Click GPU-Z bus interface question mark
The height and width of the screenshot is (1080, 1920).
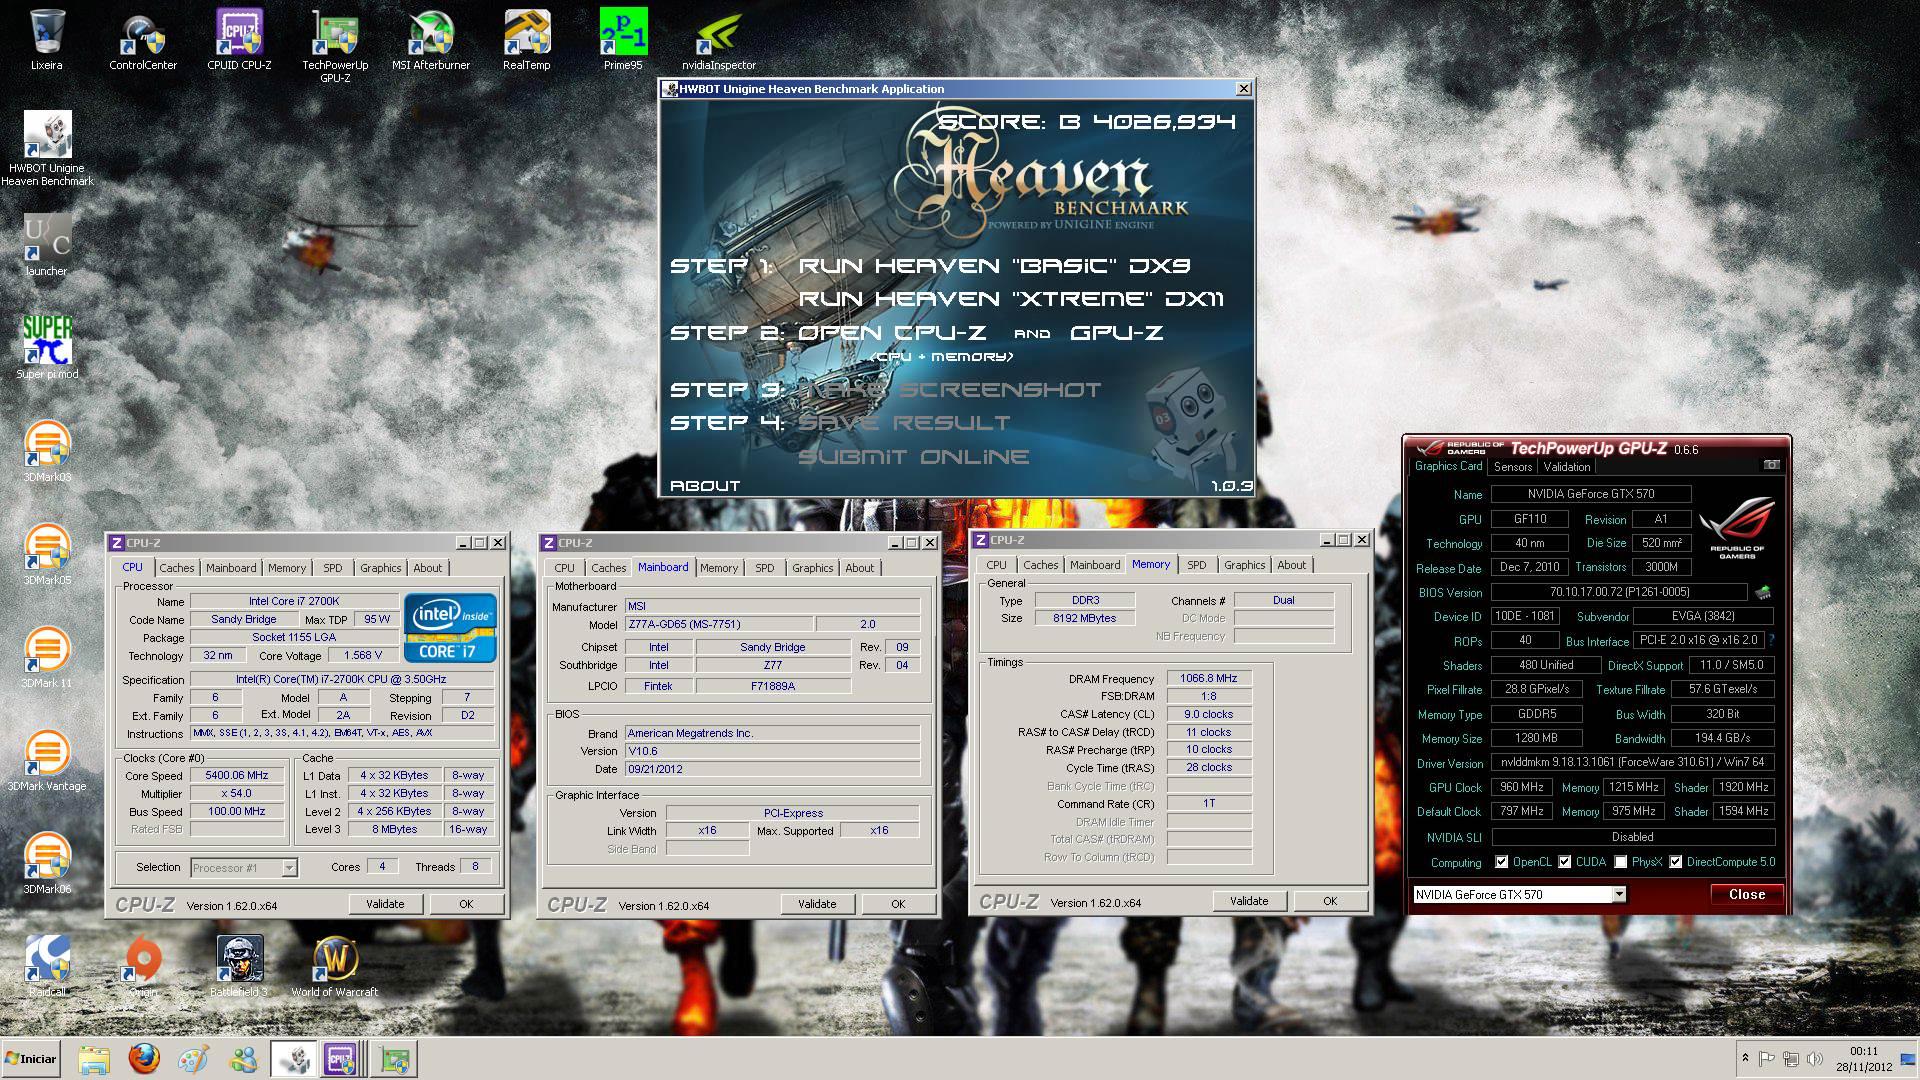(1771, 640)
